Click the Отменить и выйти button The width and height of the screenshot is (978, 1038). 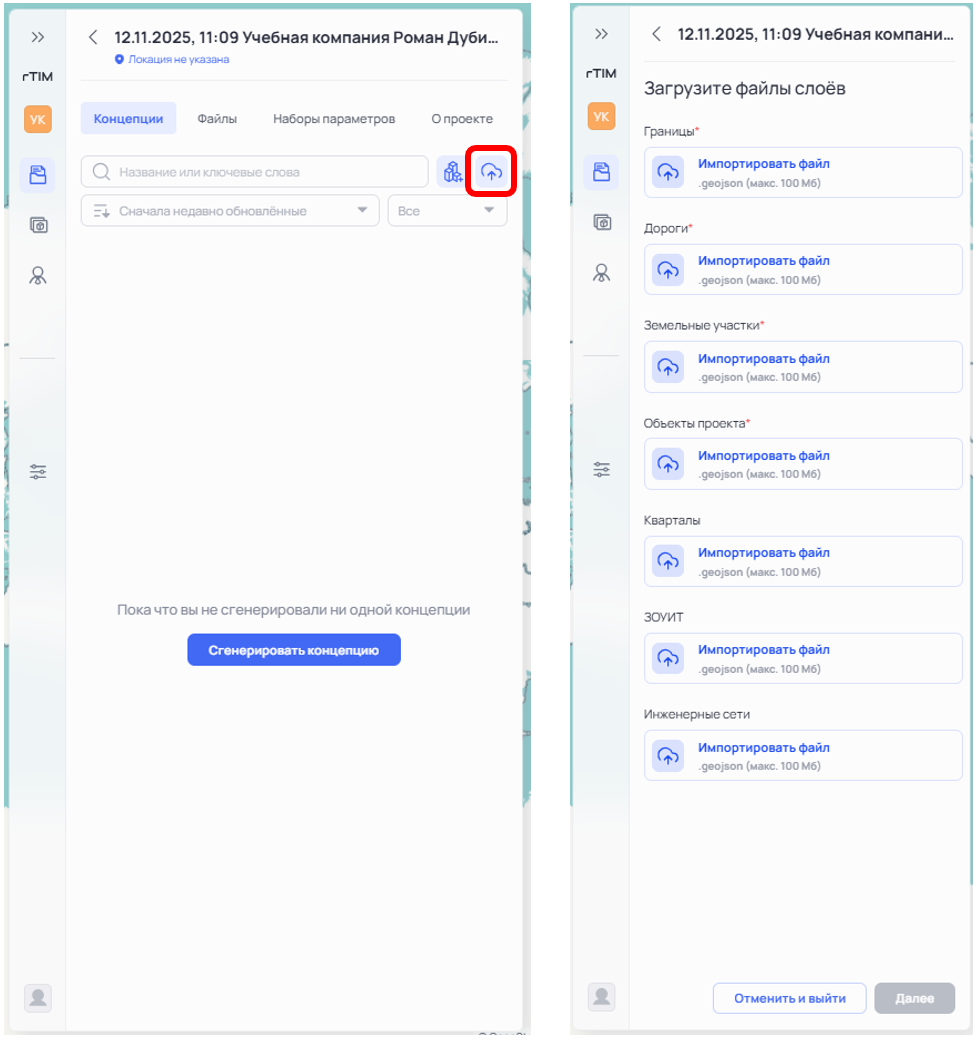789,998
